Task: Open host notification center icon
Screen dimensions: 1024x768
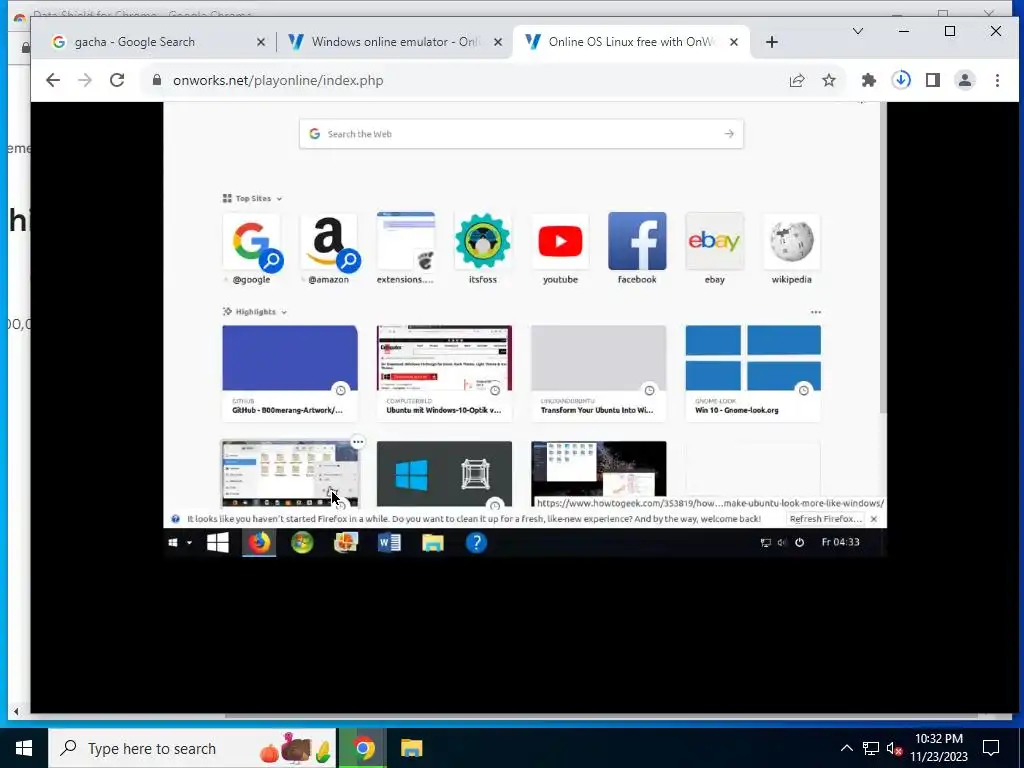Action: [991, 748]
